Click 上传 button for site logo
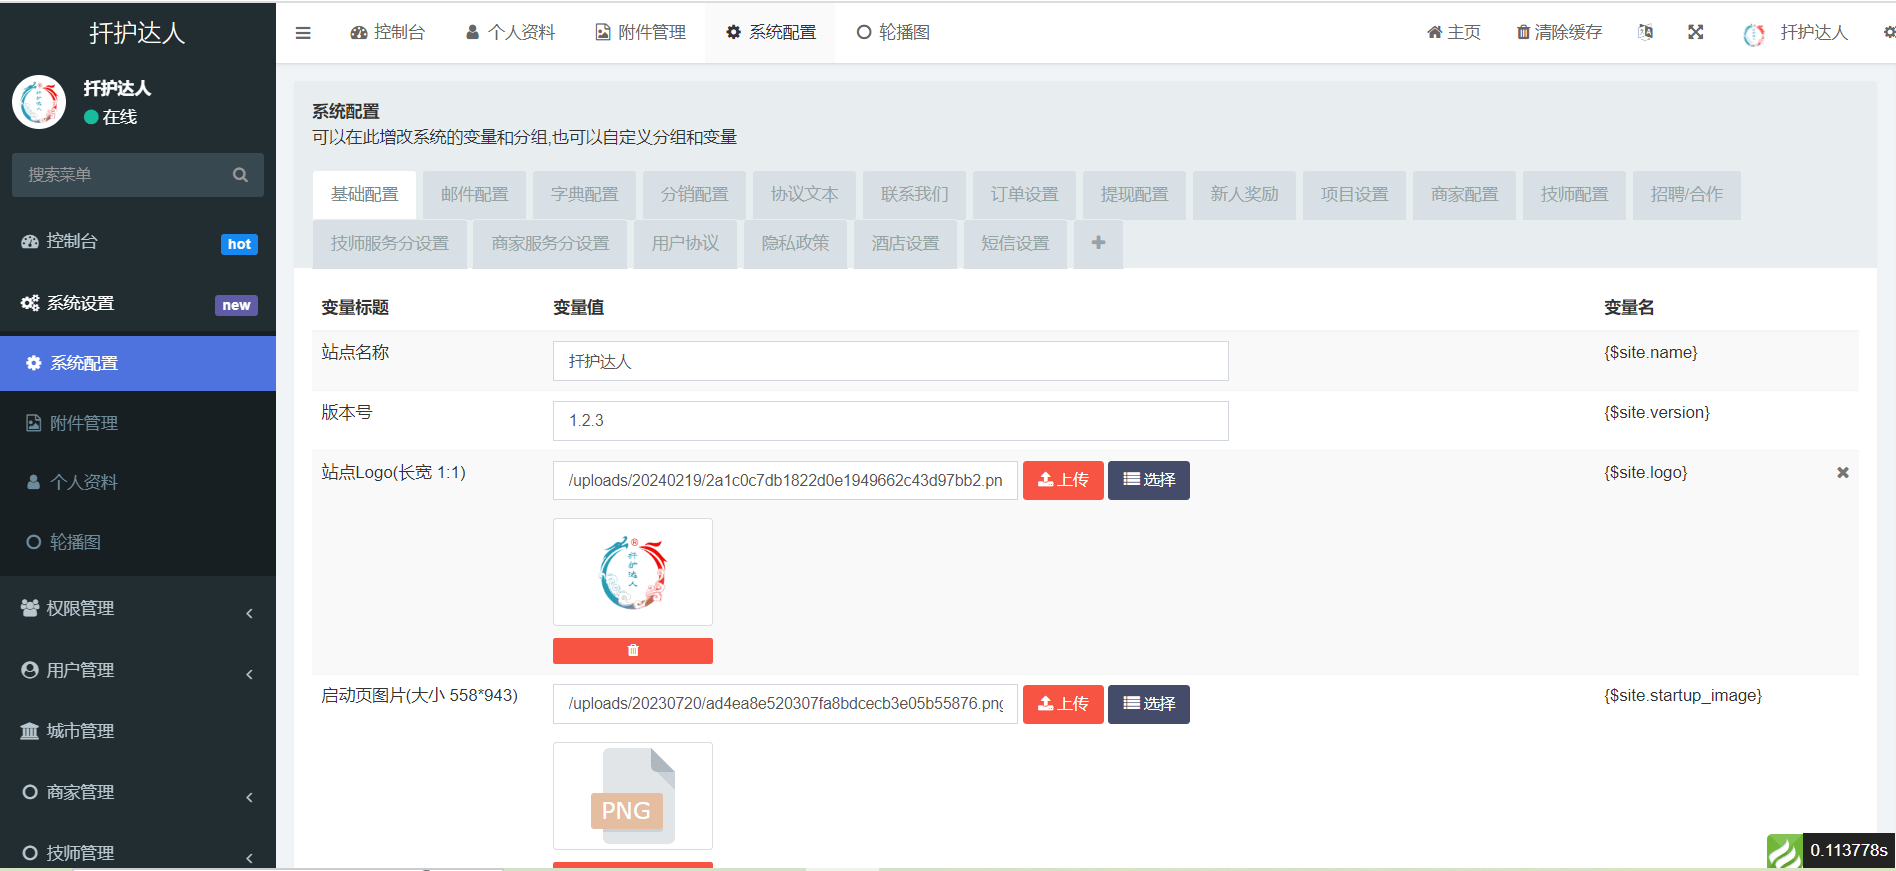Image resolution: width=1896 pixels, height=871 pixels. coord(1062,480)
